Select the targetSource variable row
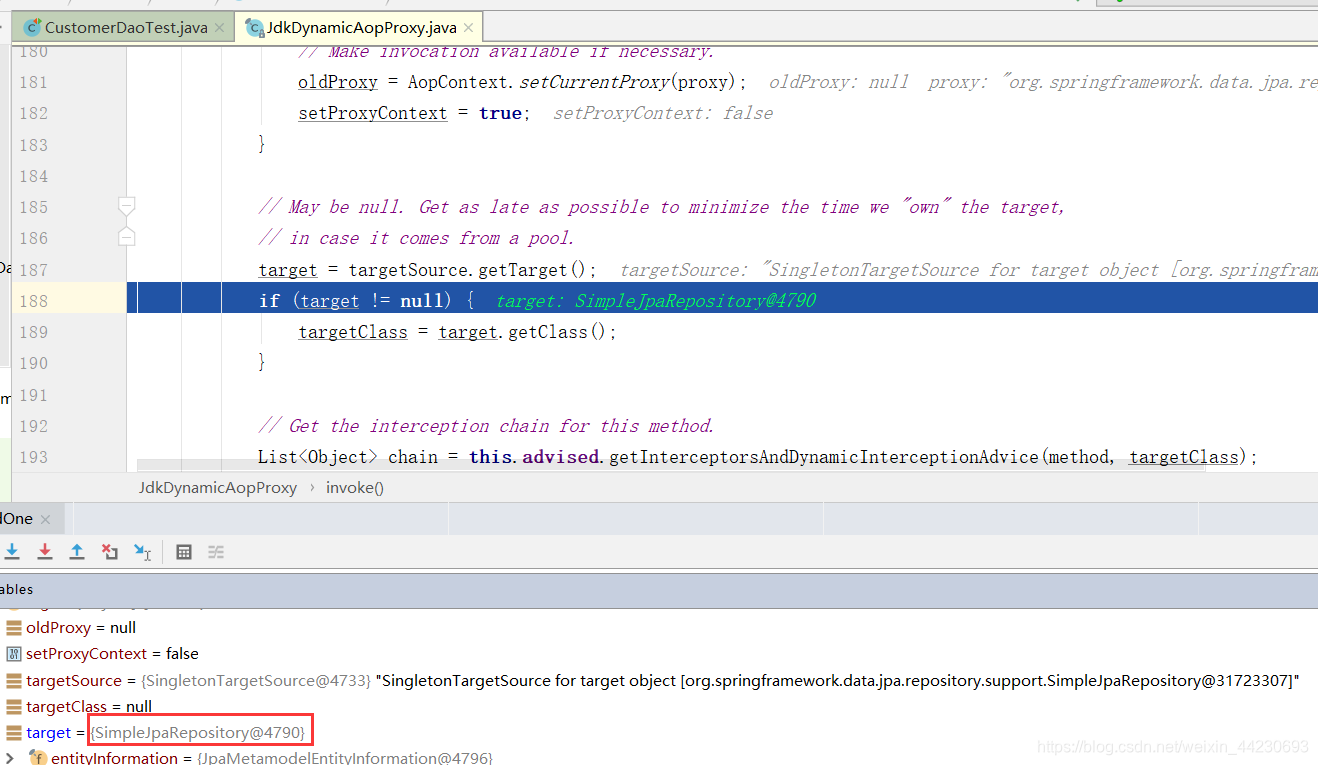1318x765 pixels. (x=659, y=681)
